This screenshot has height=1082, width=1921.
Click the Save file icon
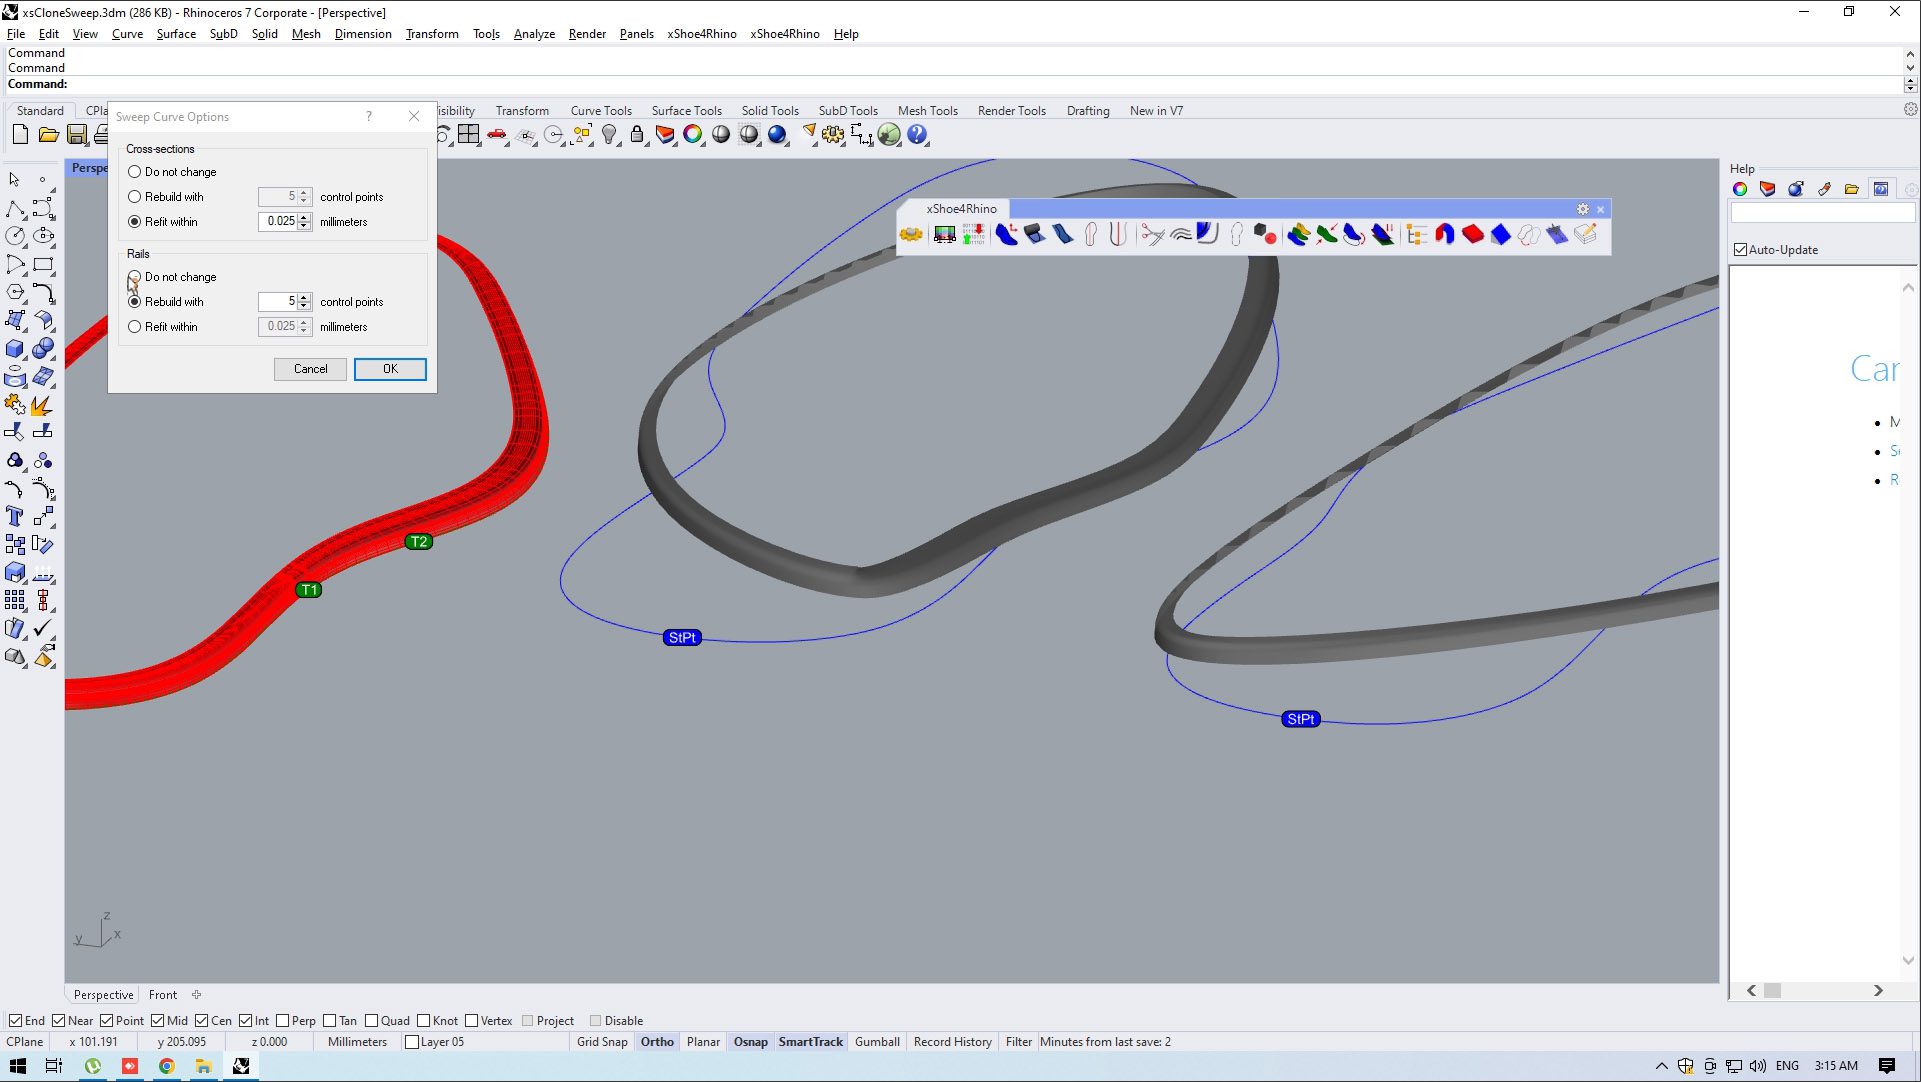(x=77, y=134)
